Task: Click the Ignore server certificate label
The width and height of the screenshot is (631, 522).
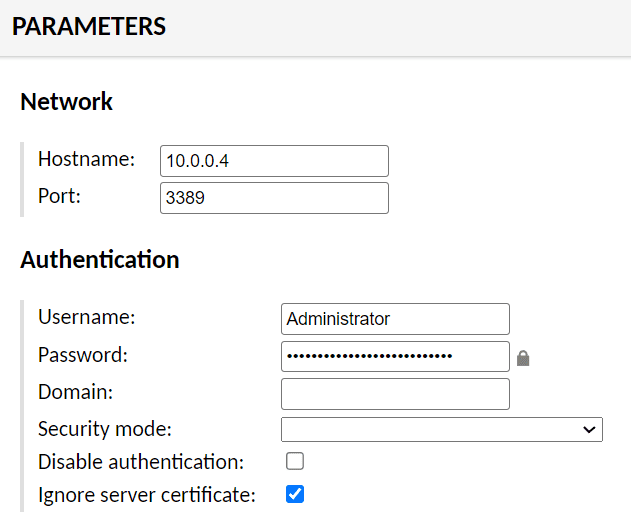Action: point(147,494)
